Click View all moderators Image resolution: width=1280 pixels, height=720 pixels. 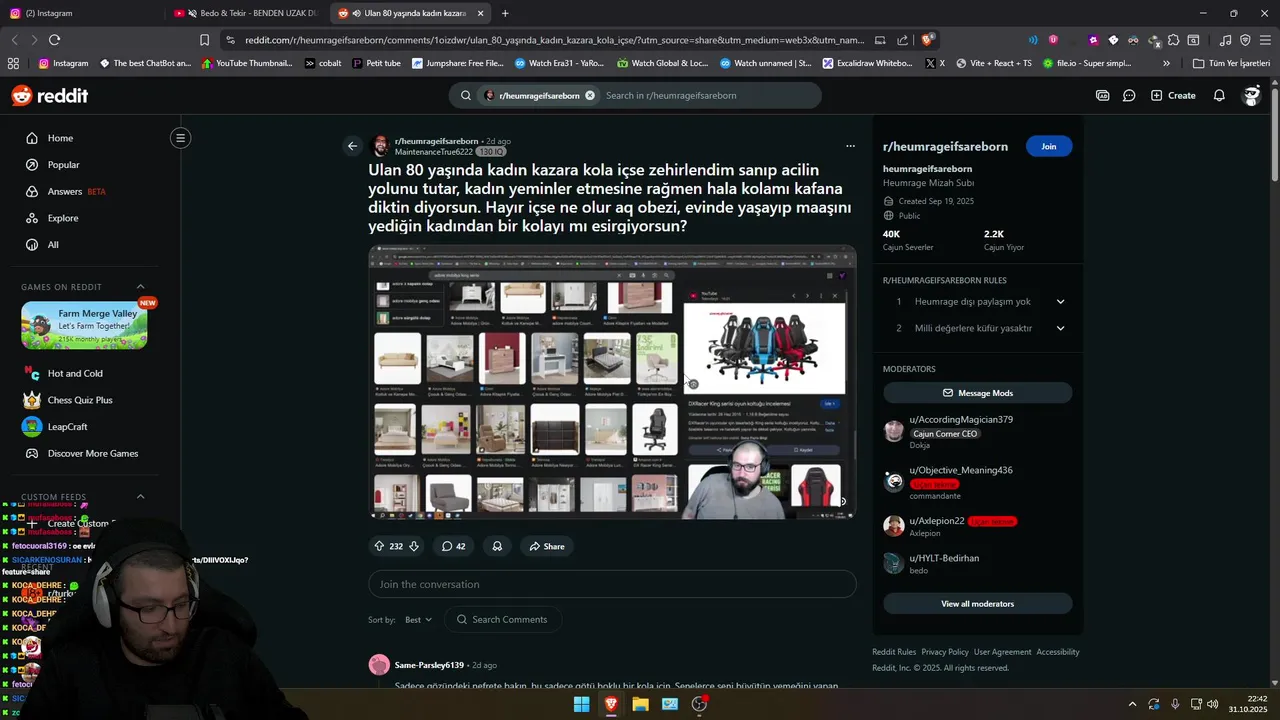977,604
